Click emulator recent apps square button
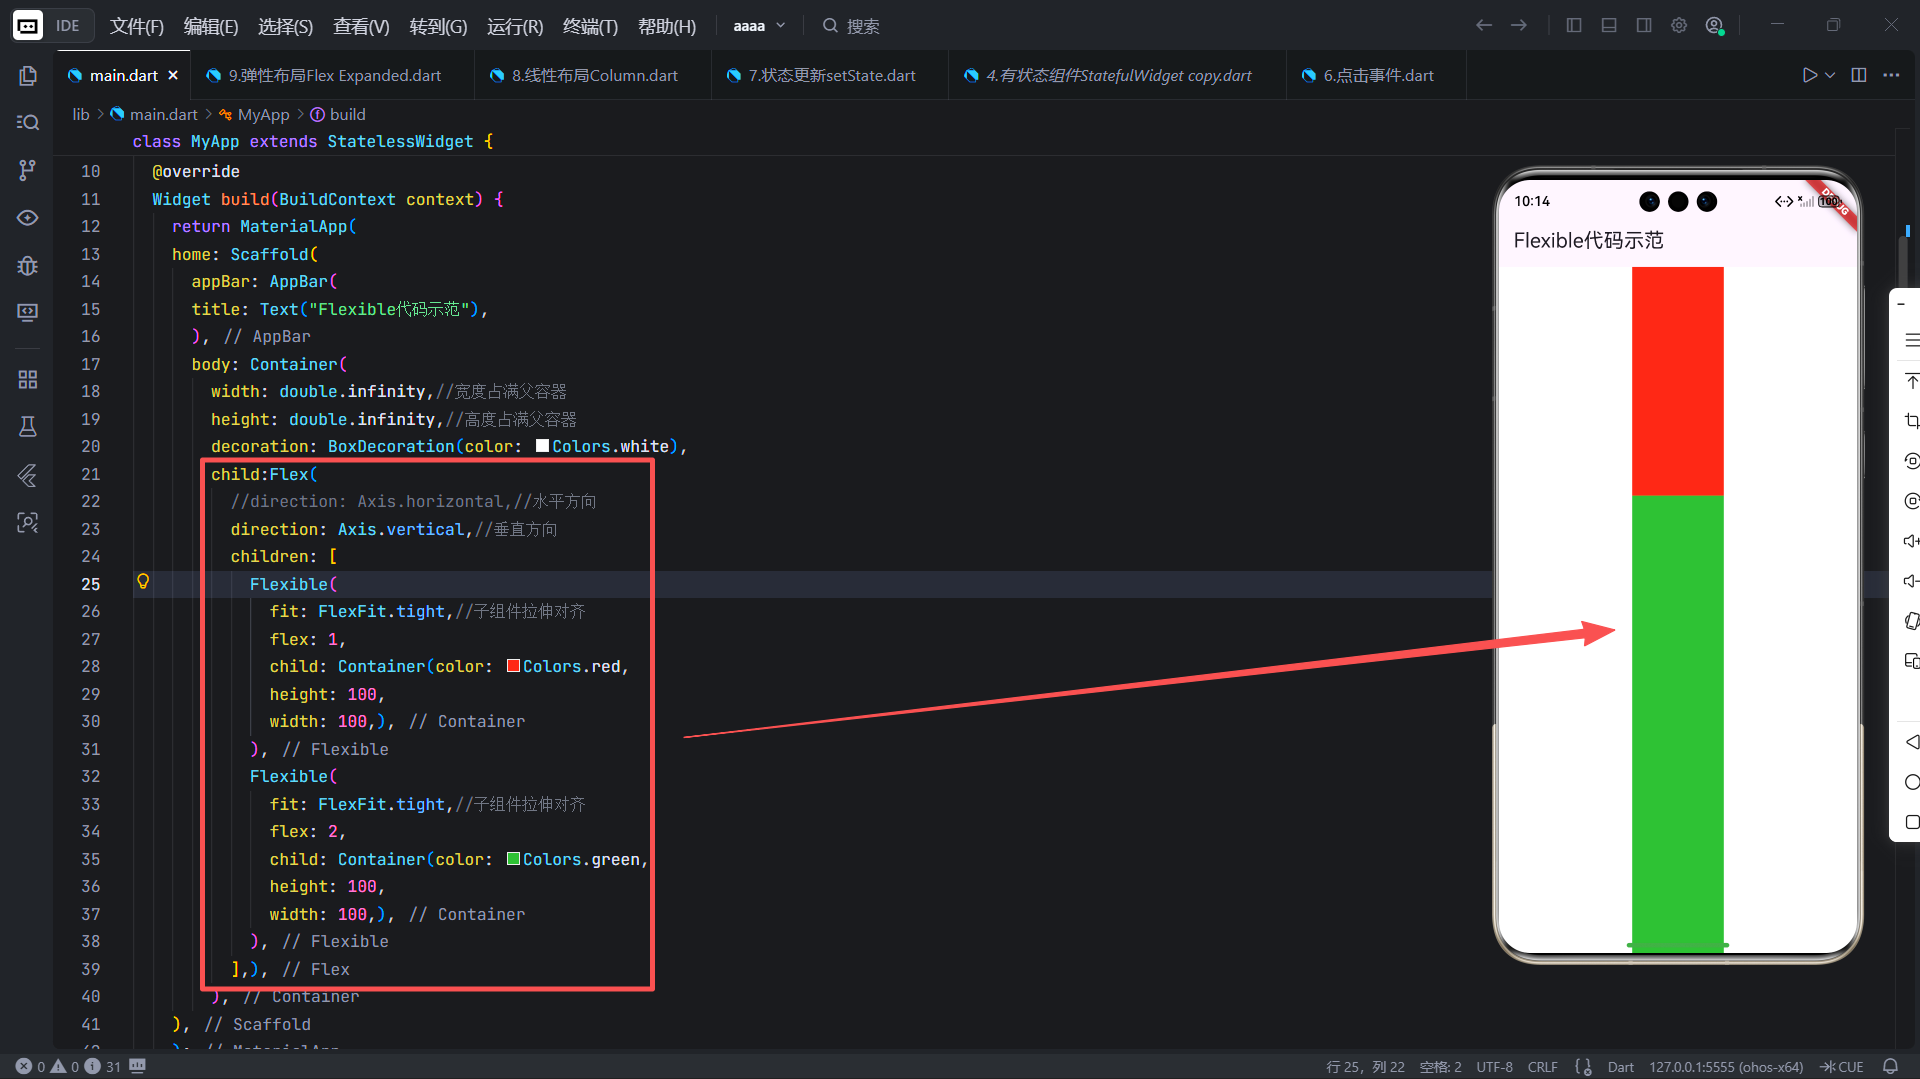The width and height of the screenshot is (1920, 1079). (x=1911, y=822)
